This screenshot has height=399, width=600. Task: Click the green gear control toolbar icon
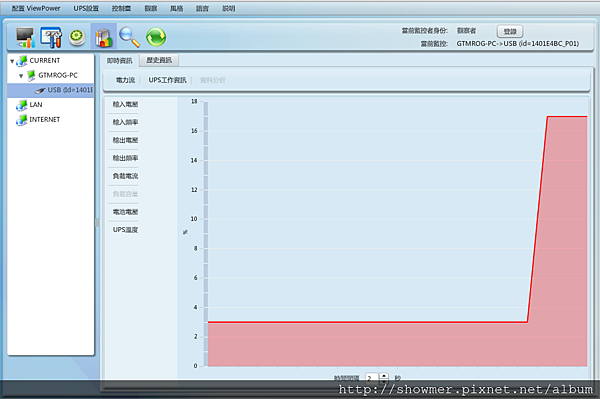point(77,37)
